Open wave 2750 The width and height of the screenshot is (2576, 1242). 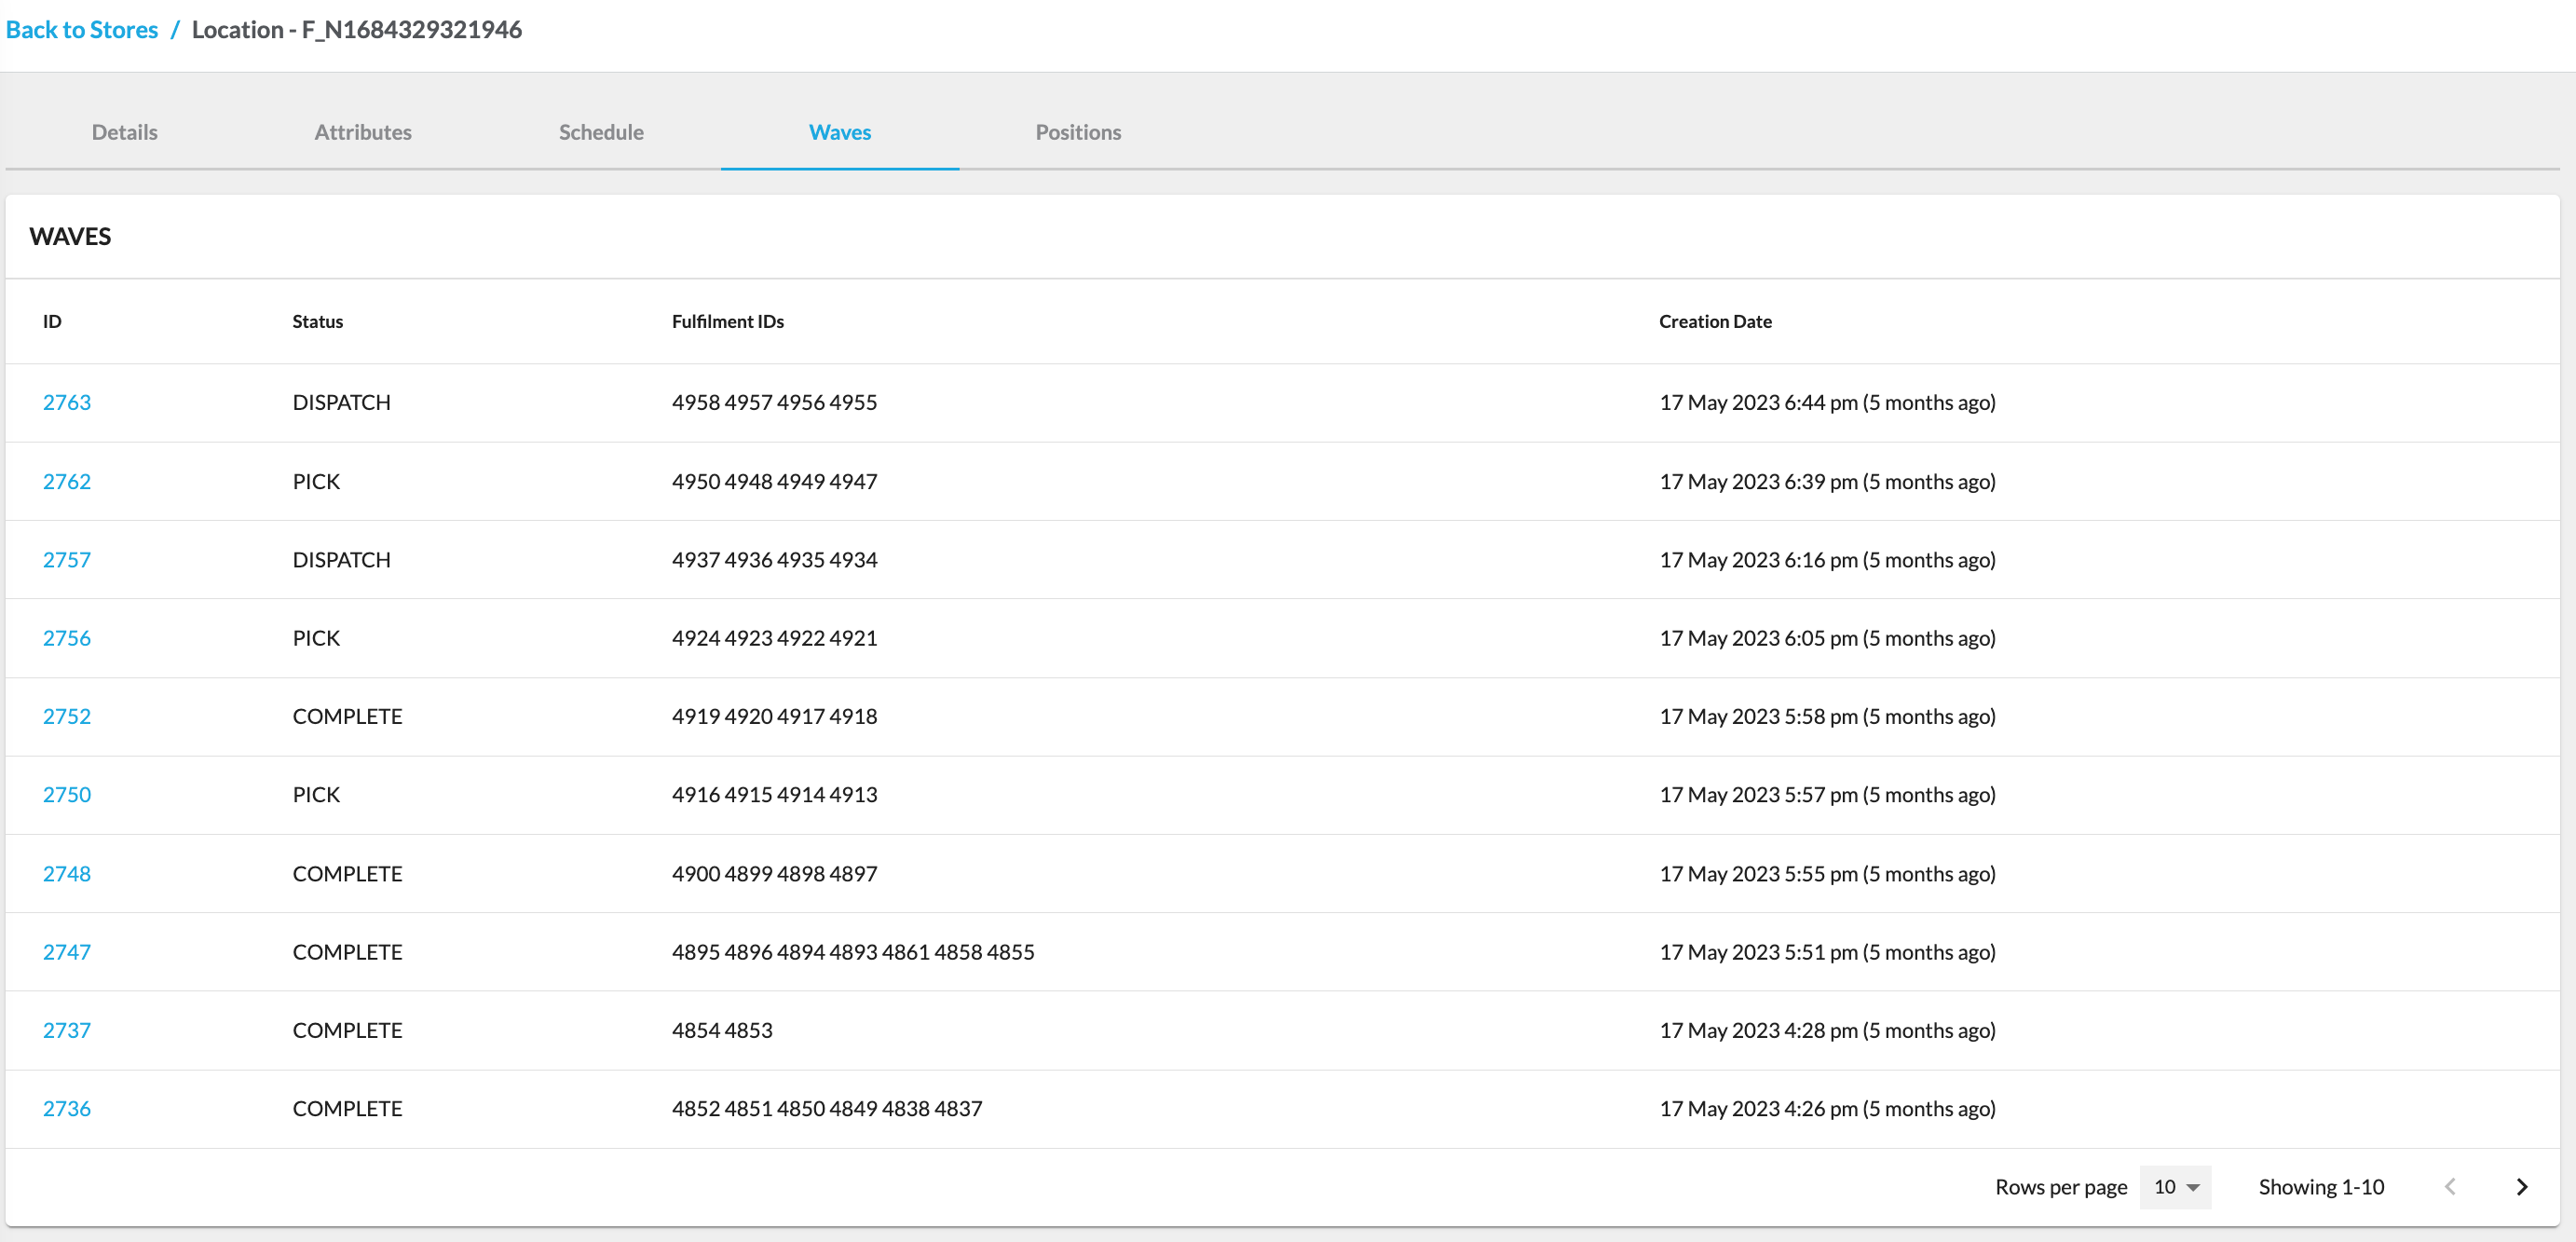[66, 794]
